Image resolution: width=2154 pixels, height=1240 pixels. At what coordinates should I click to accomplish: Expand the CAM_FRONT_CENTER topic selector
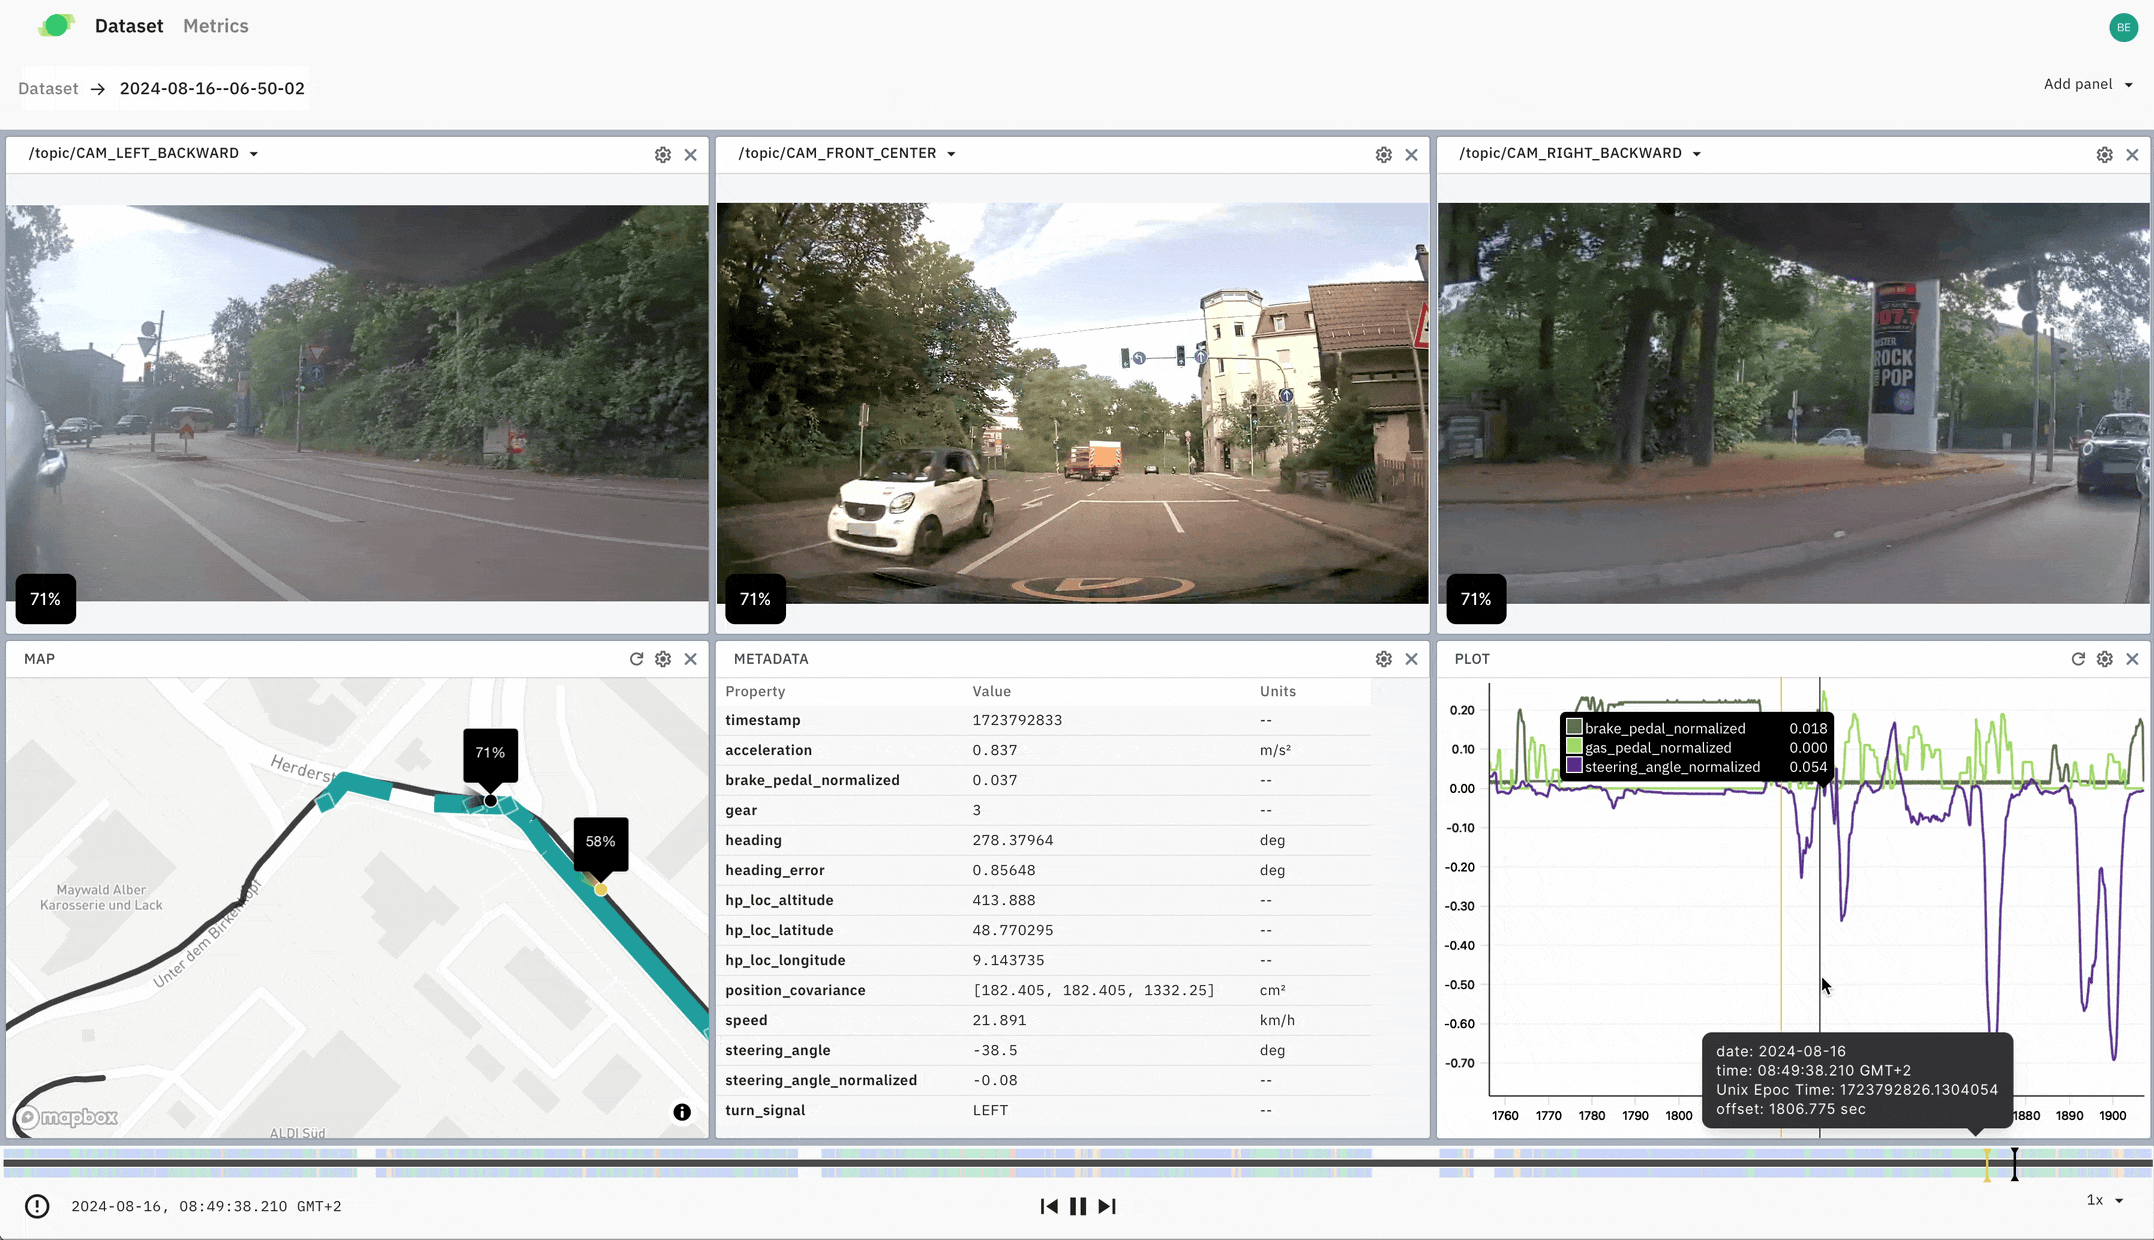(951, 154)
